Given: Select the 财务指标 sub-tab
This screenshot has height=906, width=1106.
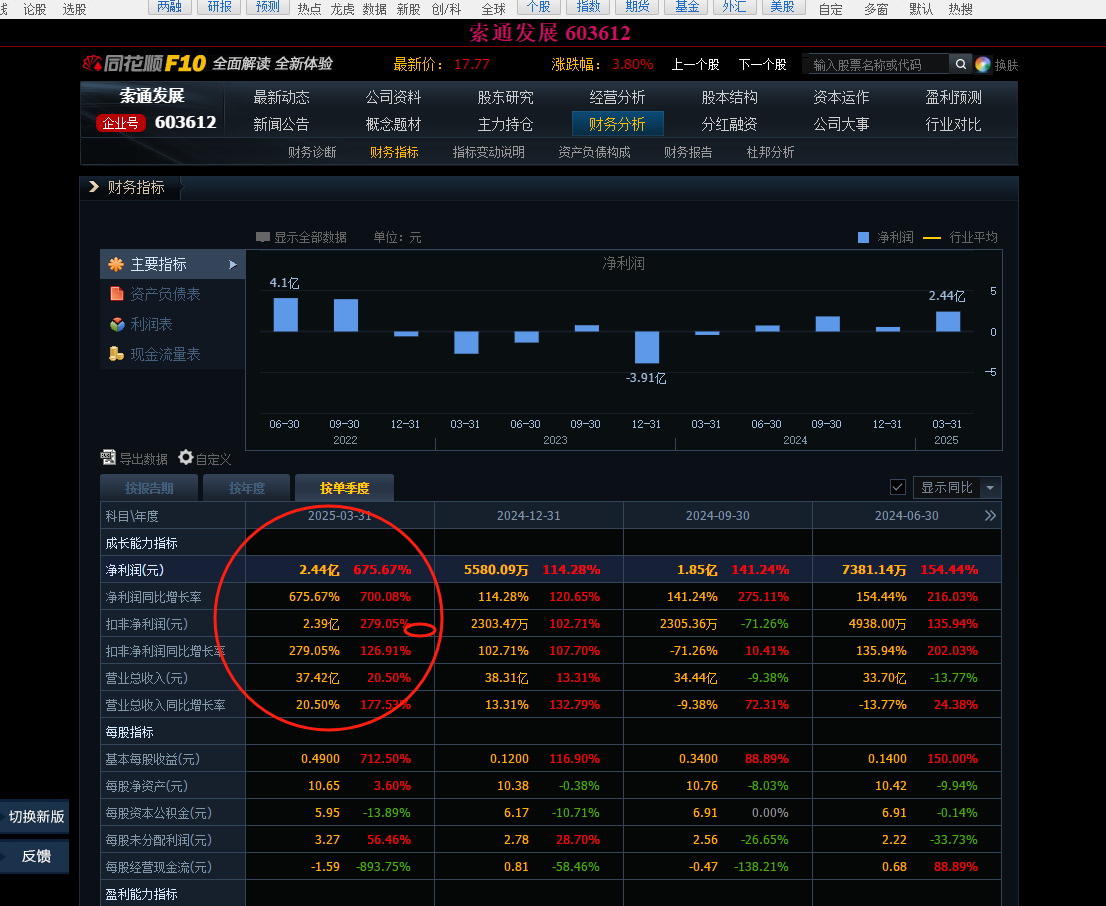Looking at the screenshot, I should [394, 152].
